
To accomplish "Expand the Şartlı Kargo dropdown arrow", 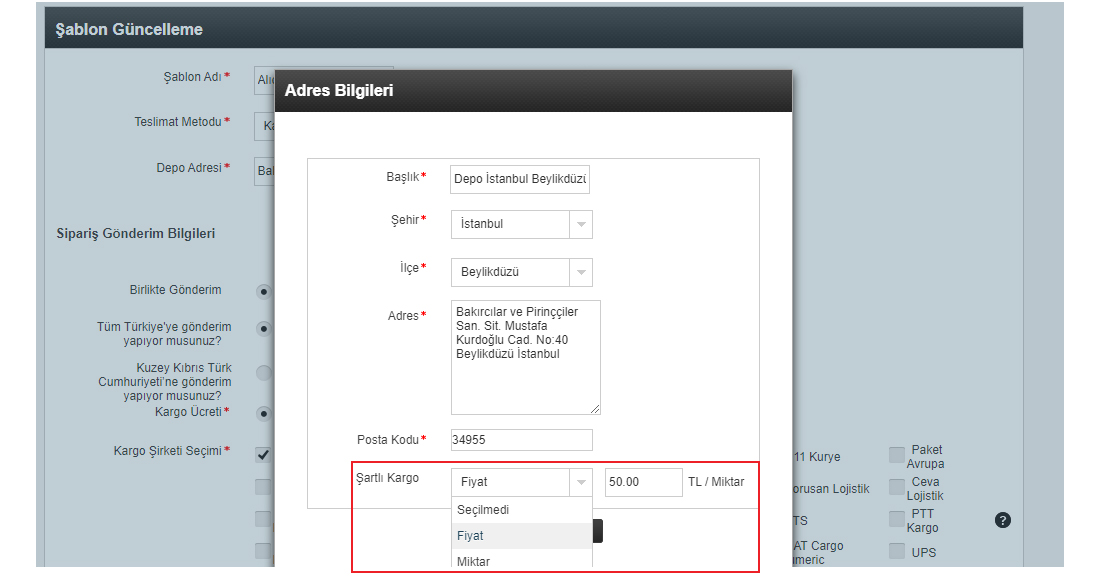I will pos(581,482).
